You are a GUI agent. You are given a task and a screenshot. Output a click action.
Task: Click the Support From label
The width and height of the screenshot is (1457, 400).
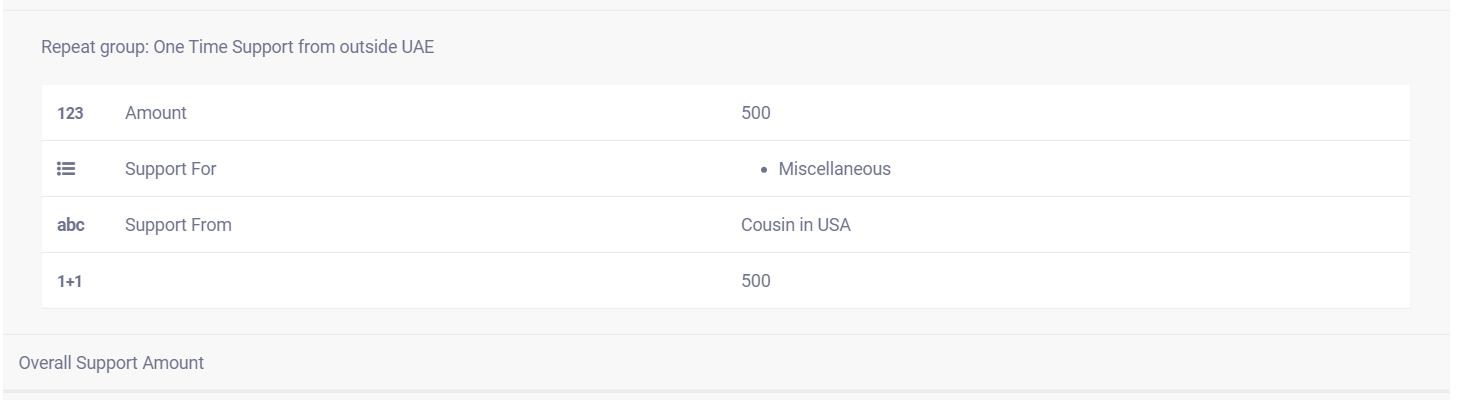click(x=178, y=225)
